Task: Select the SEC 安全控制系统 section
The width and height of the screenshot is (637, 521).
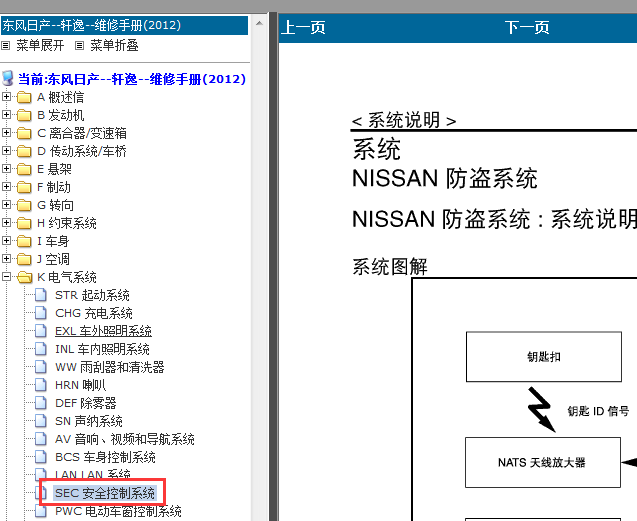Action: (105, 493)
